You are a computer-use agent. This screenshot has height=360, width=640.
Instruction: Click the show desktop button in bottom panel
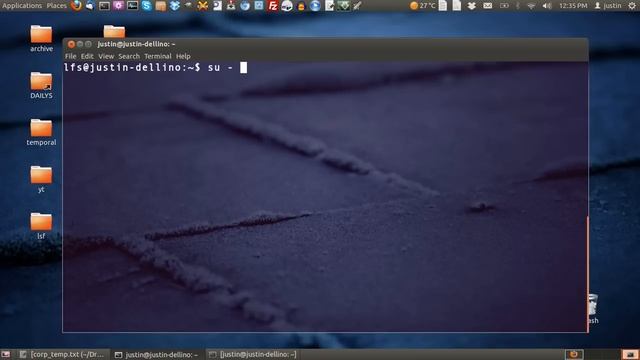coord(5,354)
